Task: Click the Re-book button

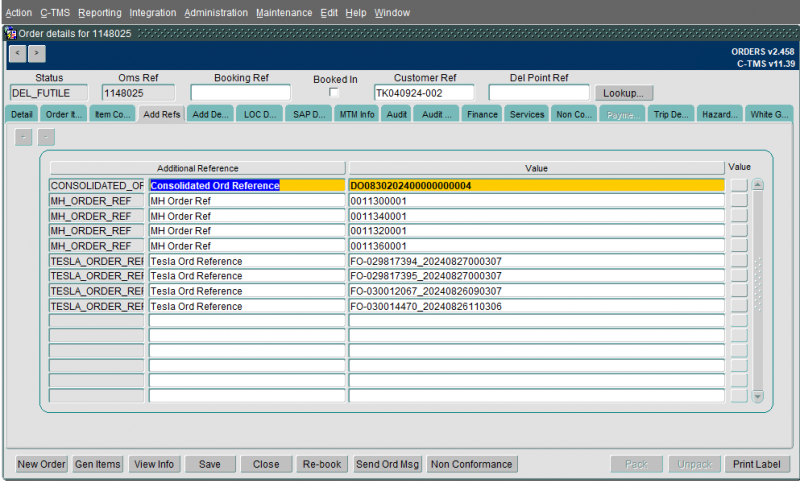Action: click(x=322, y=464)
